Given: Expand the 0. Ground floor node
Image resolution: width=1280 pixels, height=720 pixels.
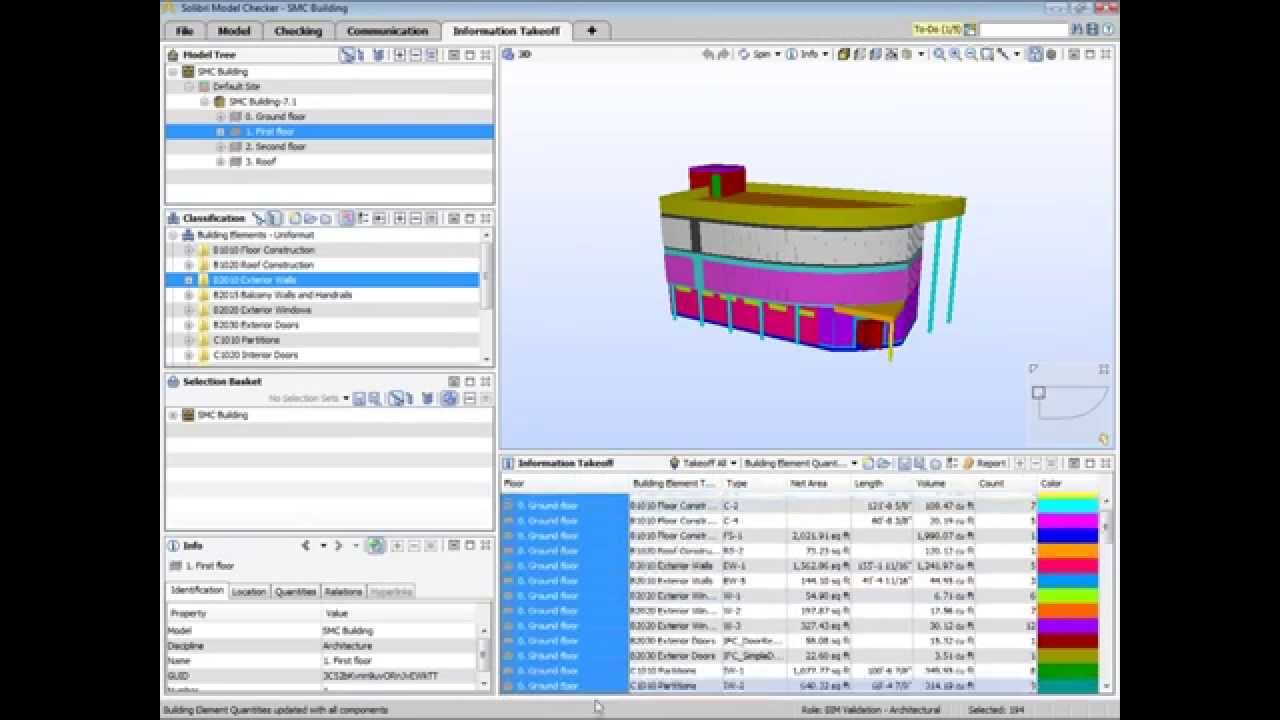Looking at the screenshot, I should (x=221, y=117).
